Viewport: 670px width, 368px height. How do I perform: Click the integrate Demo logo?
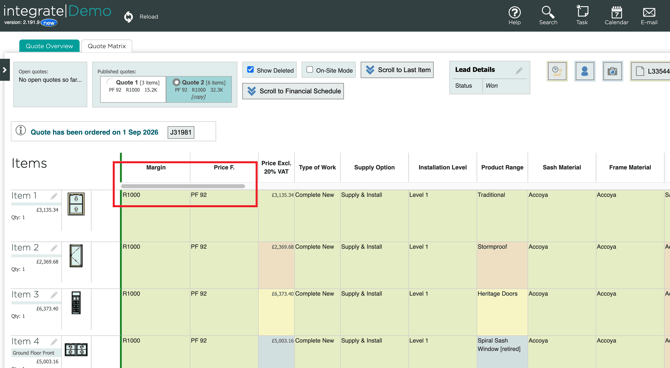point(57,11)
